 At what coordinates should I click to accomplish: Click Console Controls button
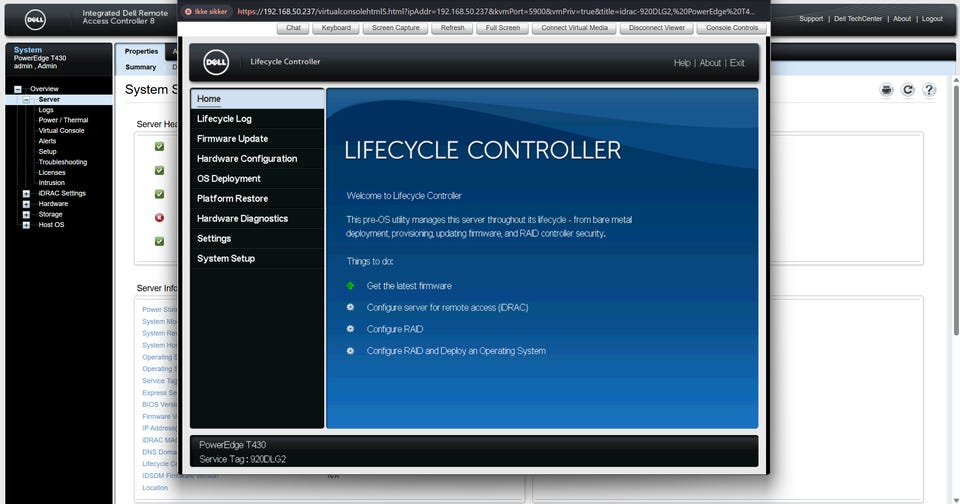pyautogui.click(x=732, y=28)
